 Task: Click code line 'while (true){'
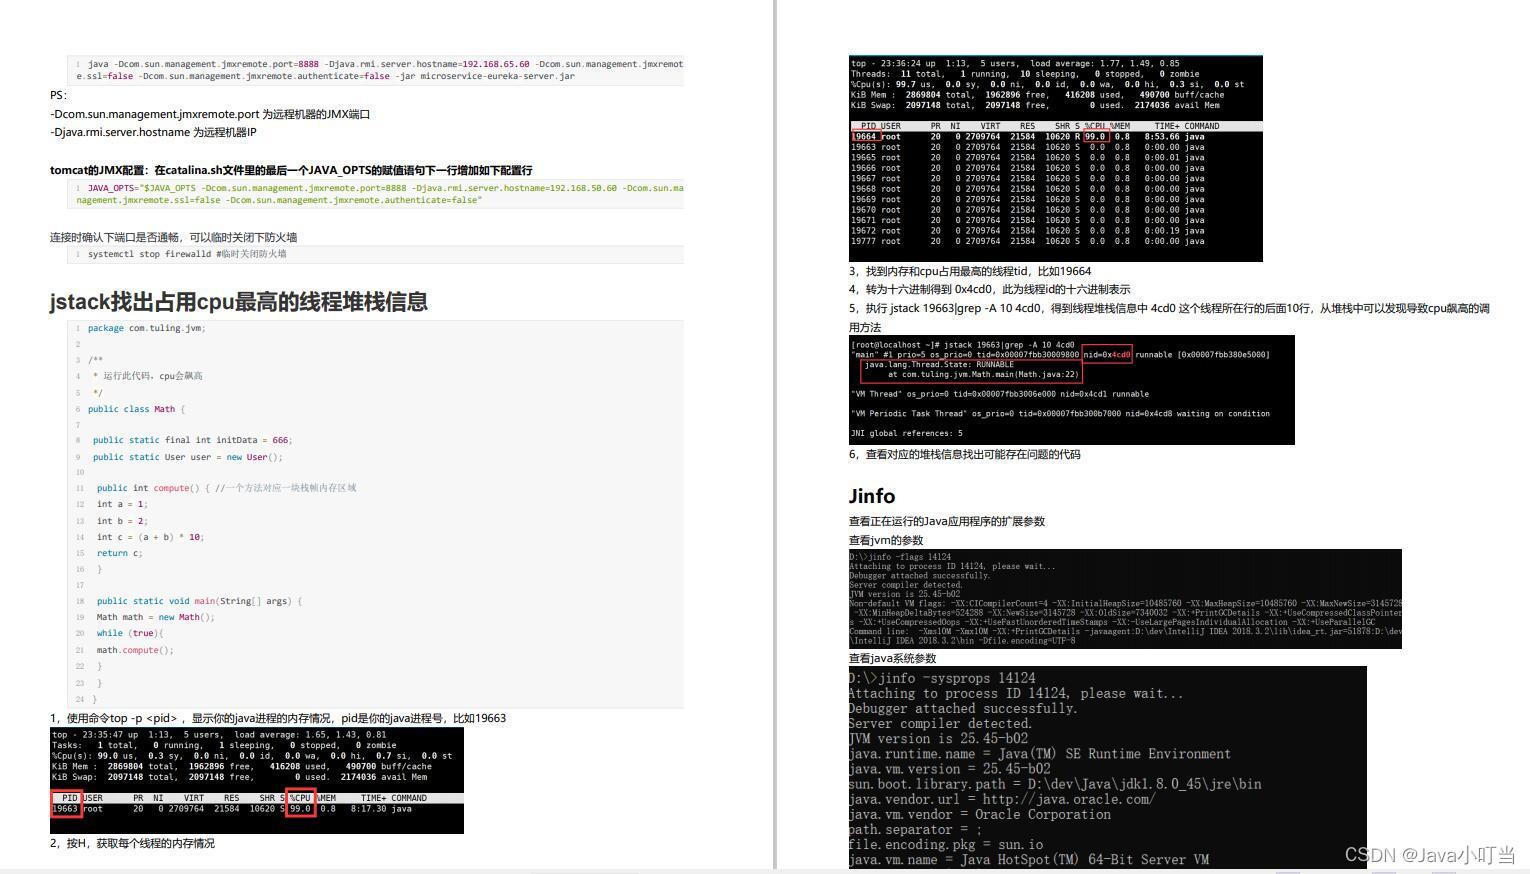[x=129, y=633]
